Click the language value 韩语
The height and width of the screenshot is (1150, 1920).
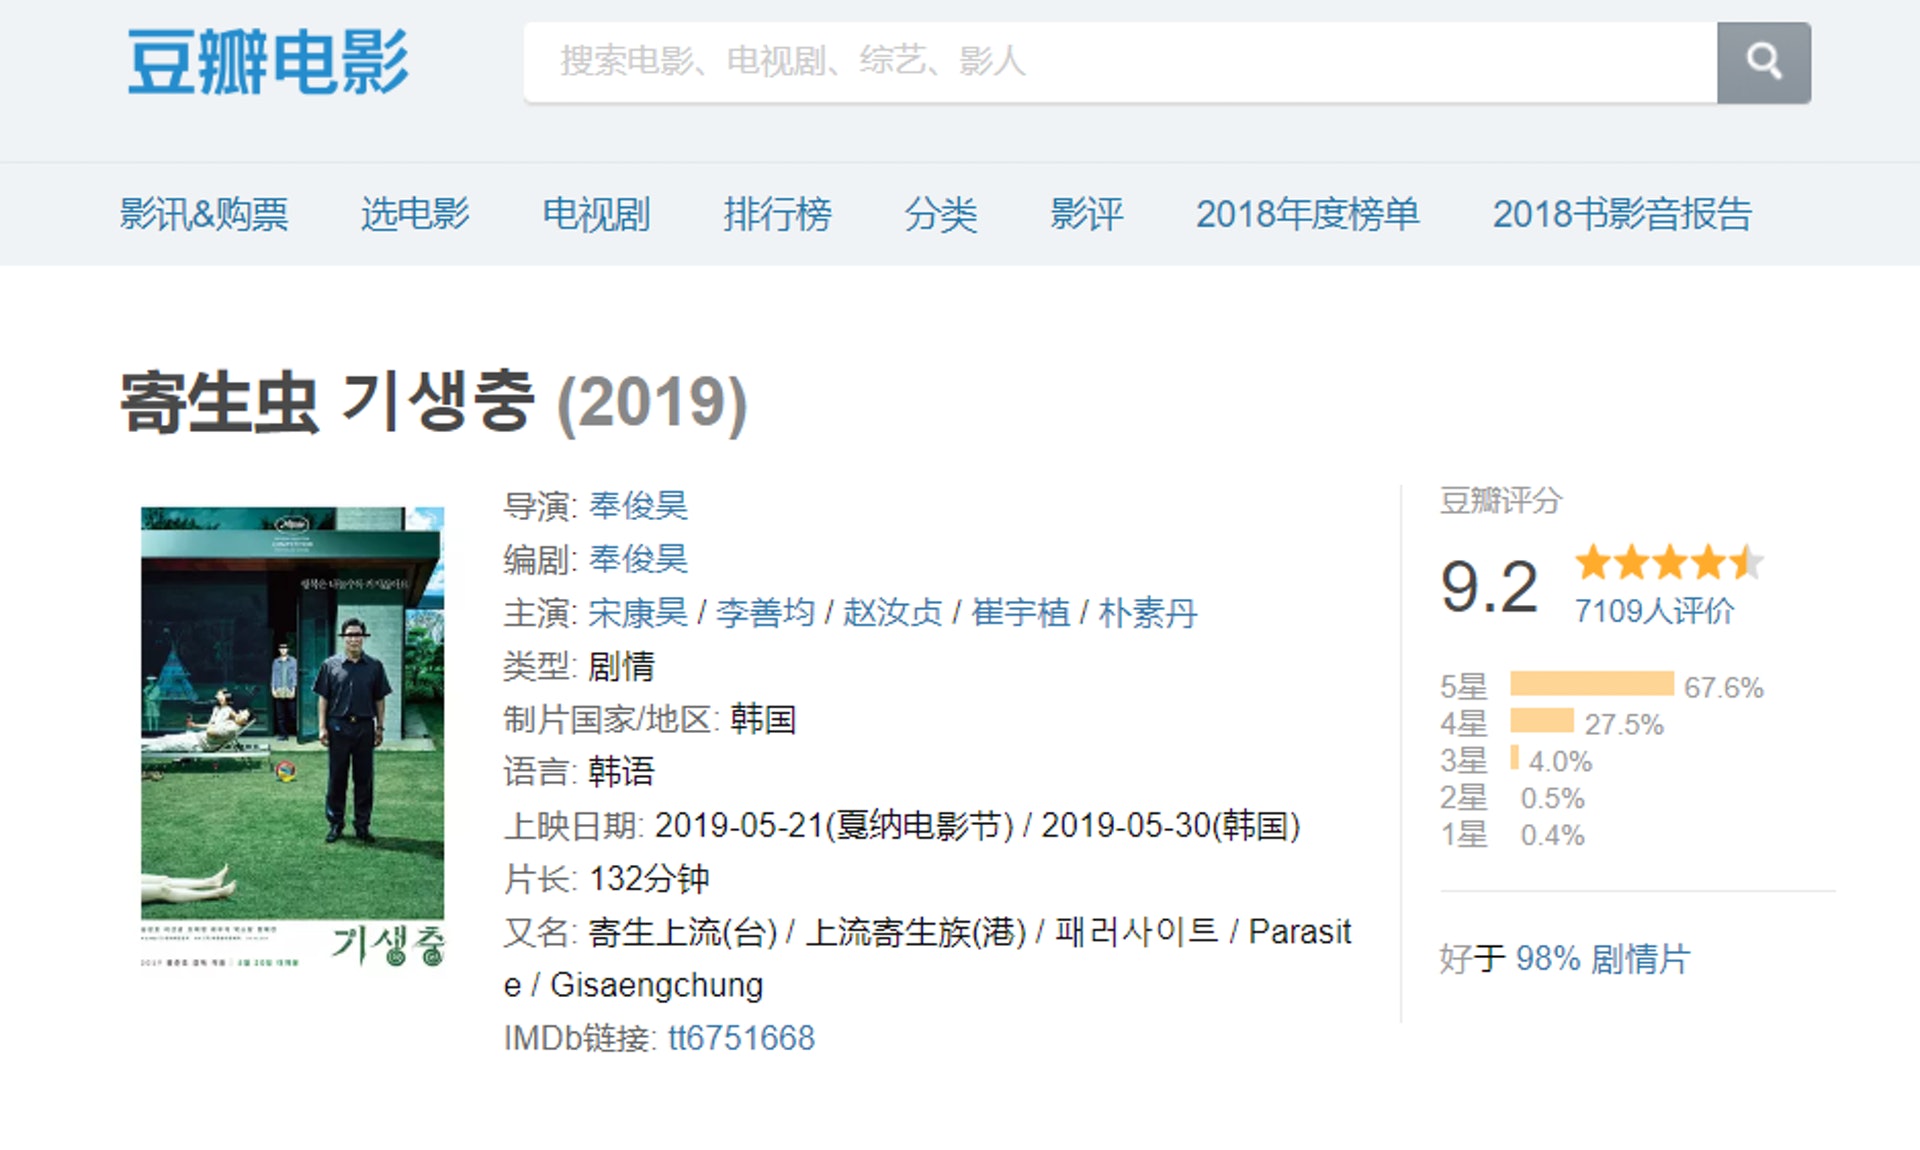click(x=621, y=772)
